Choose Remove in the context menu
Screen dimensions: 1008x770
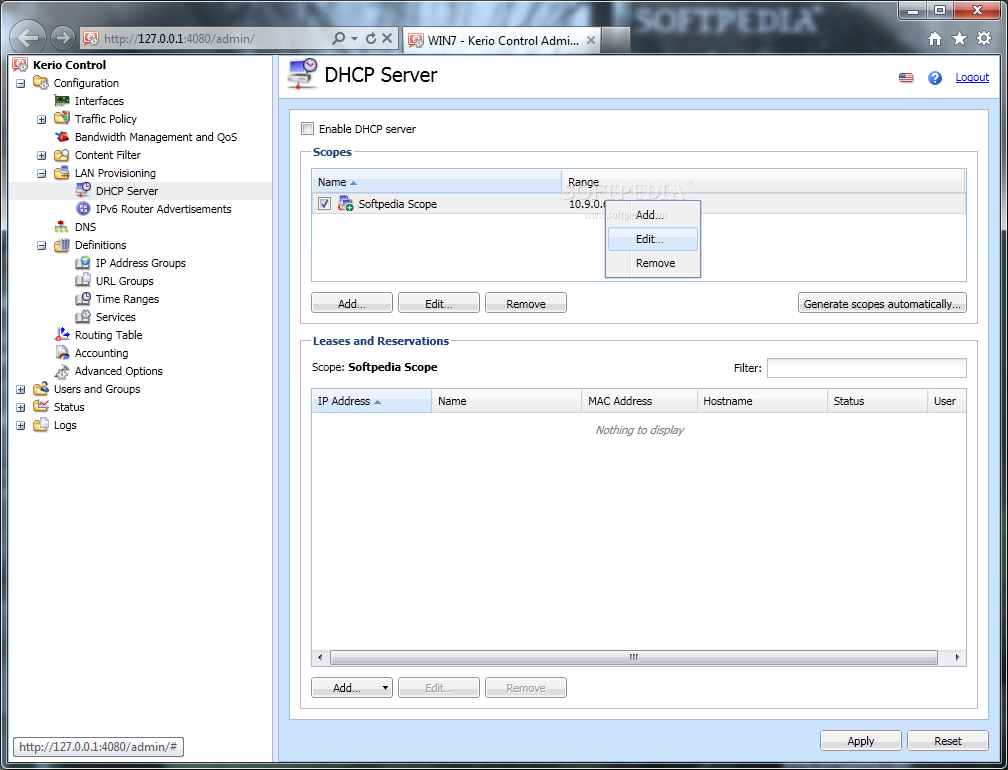[652, 263]
